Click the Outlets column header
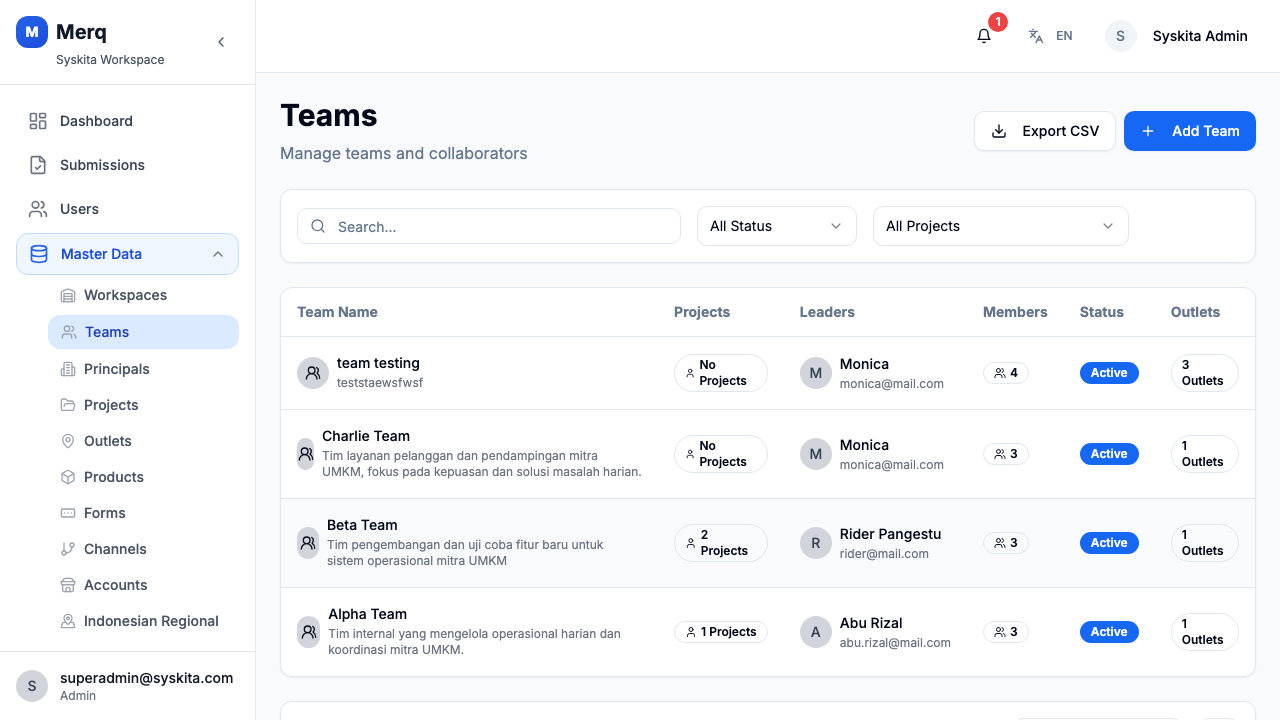Screen dimensions: 1280x720 1195,312
